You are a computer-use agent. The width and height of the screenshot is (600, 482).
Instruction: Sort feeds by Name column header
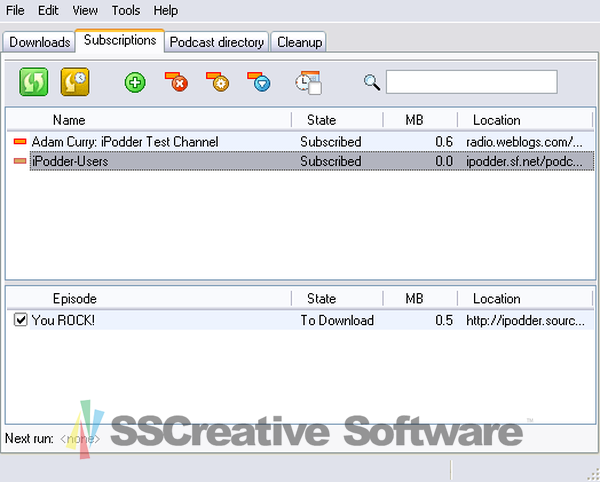tap(149, 120)
